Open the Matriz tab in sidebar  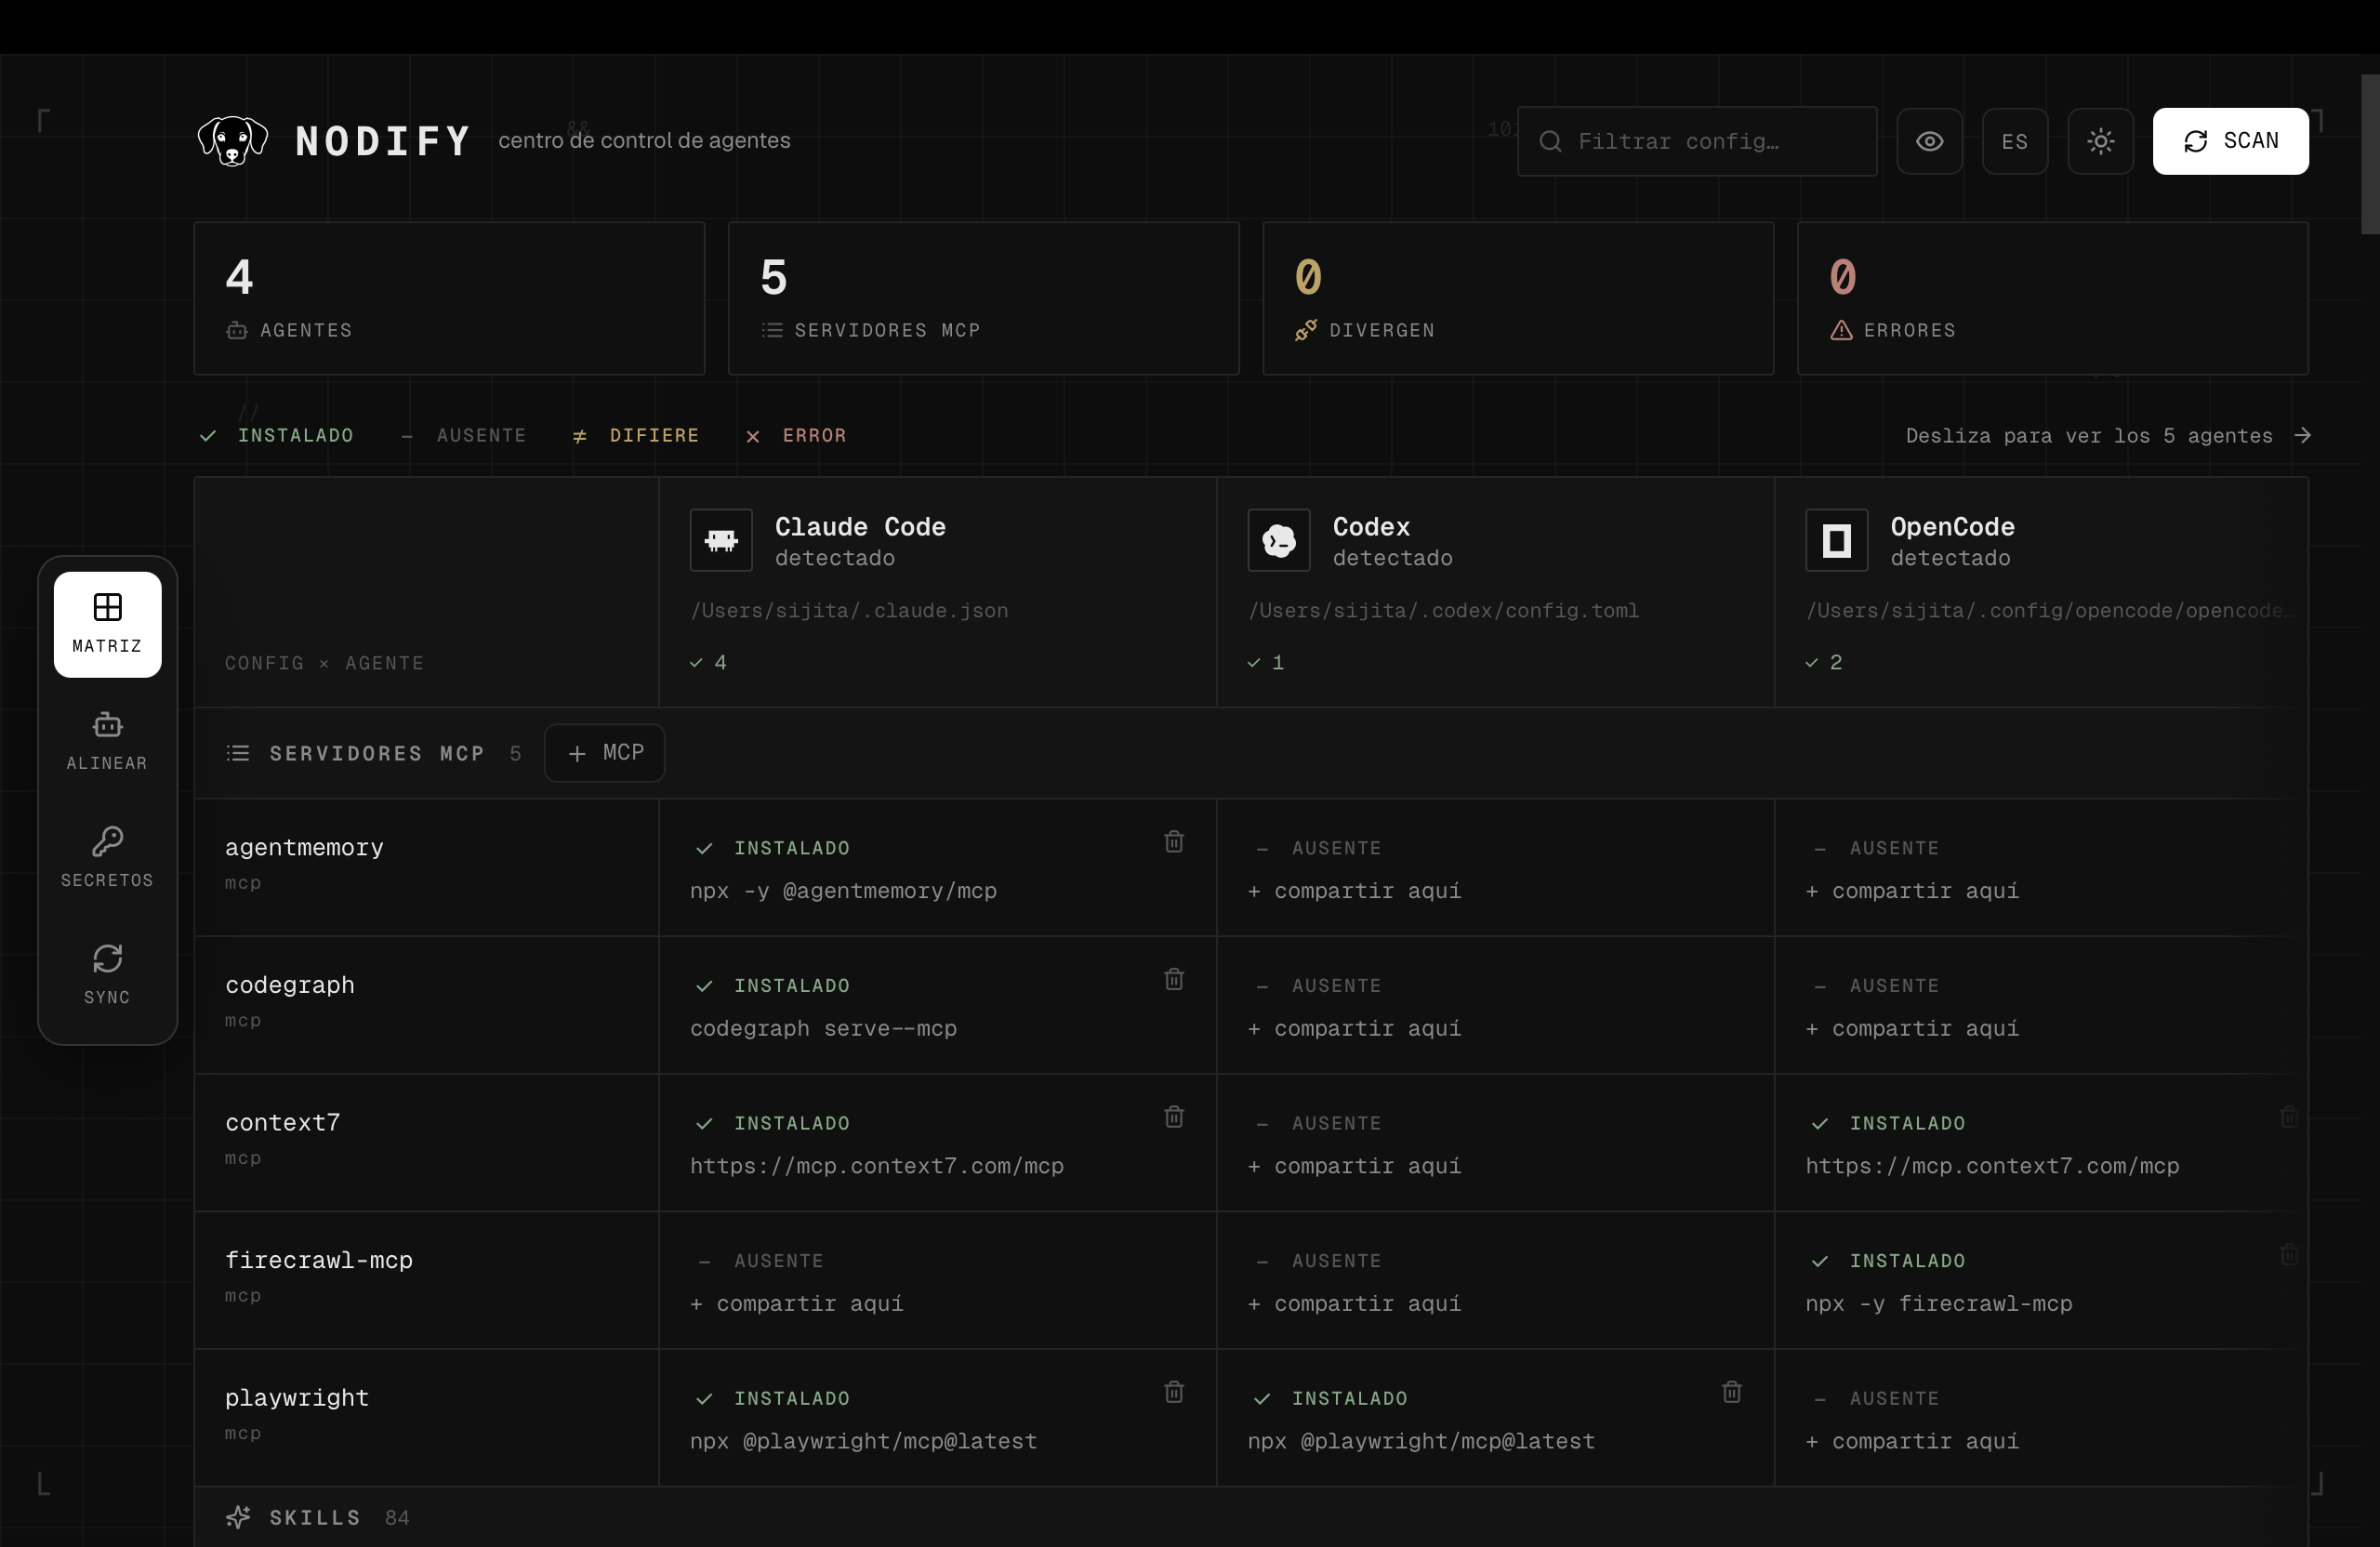(107, 624)
